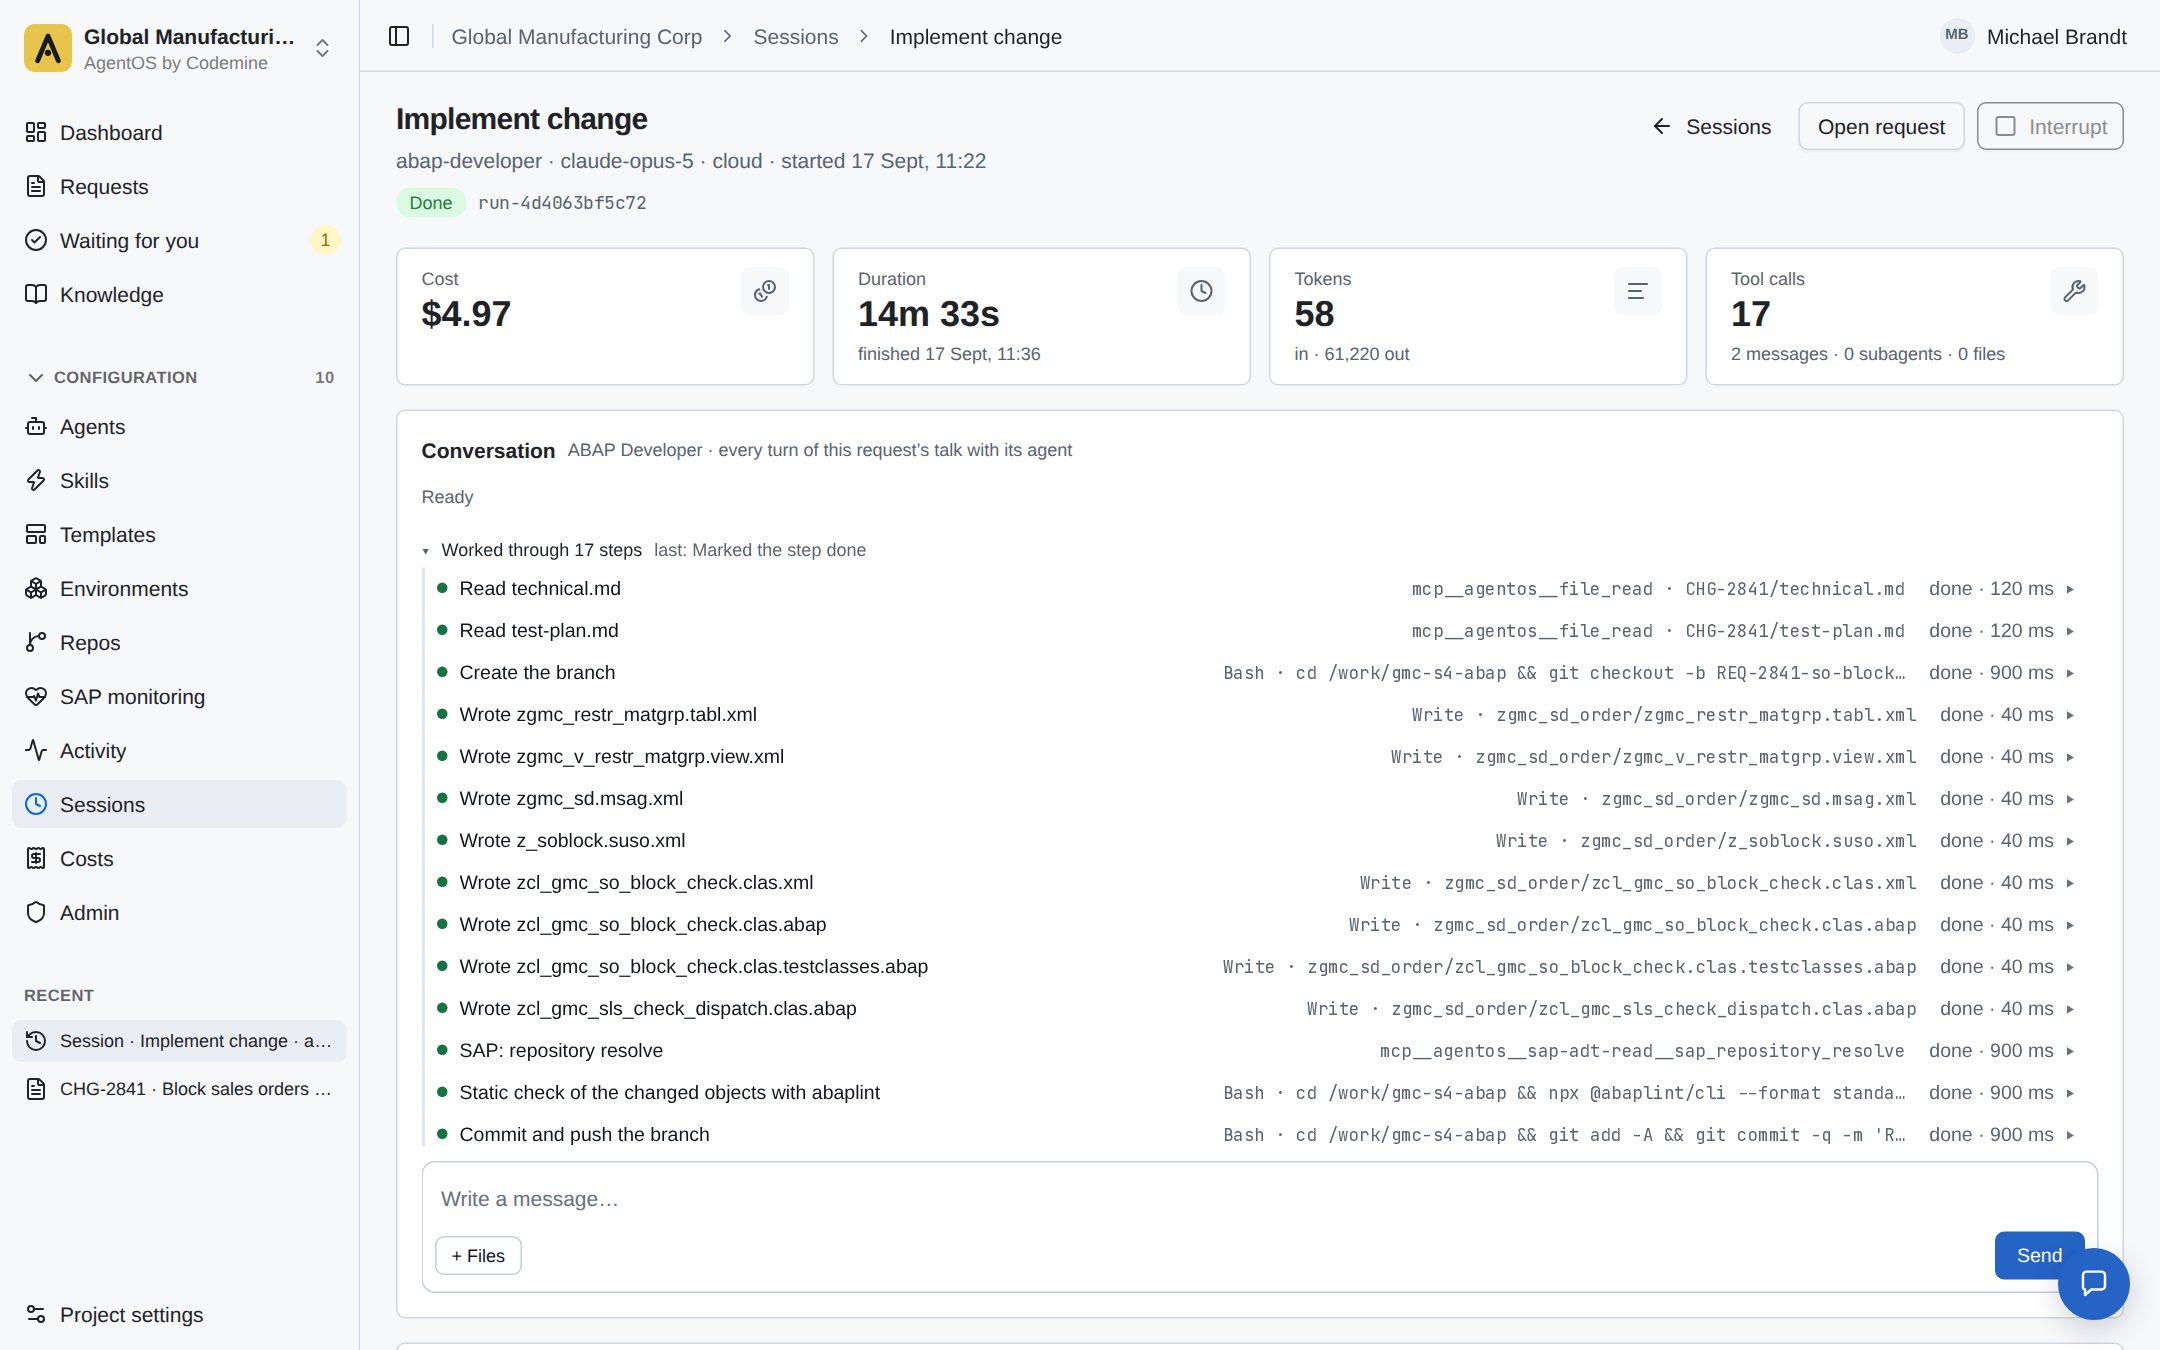
Task: Click the + Files button
Action: click(x=478, y=1256)
